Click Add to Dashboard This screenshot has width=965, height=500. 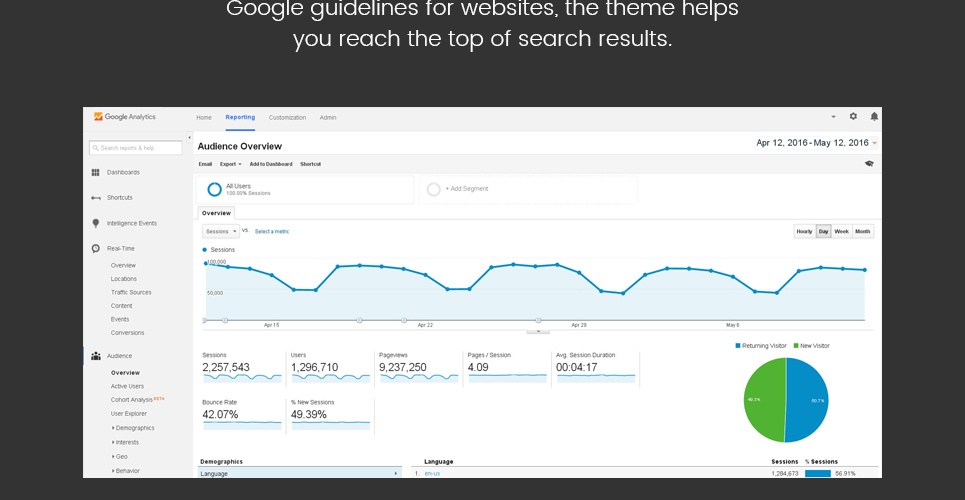pyautogui.click(x=271, y=164)
